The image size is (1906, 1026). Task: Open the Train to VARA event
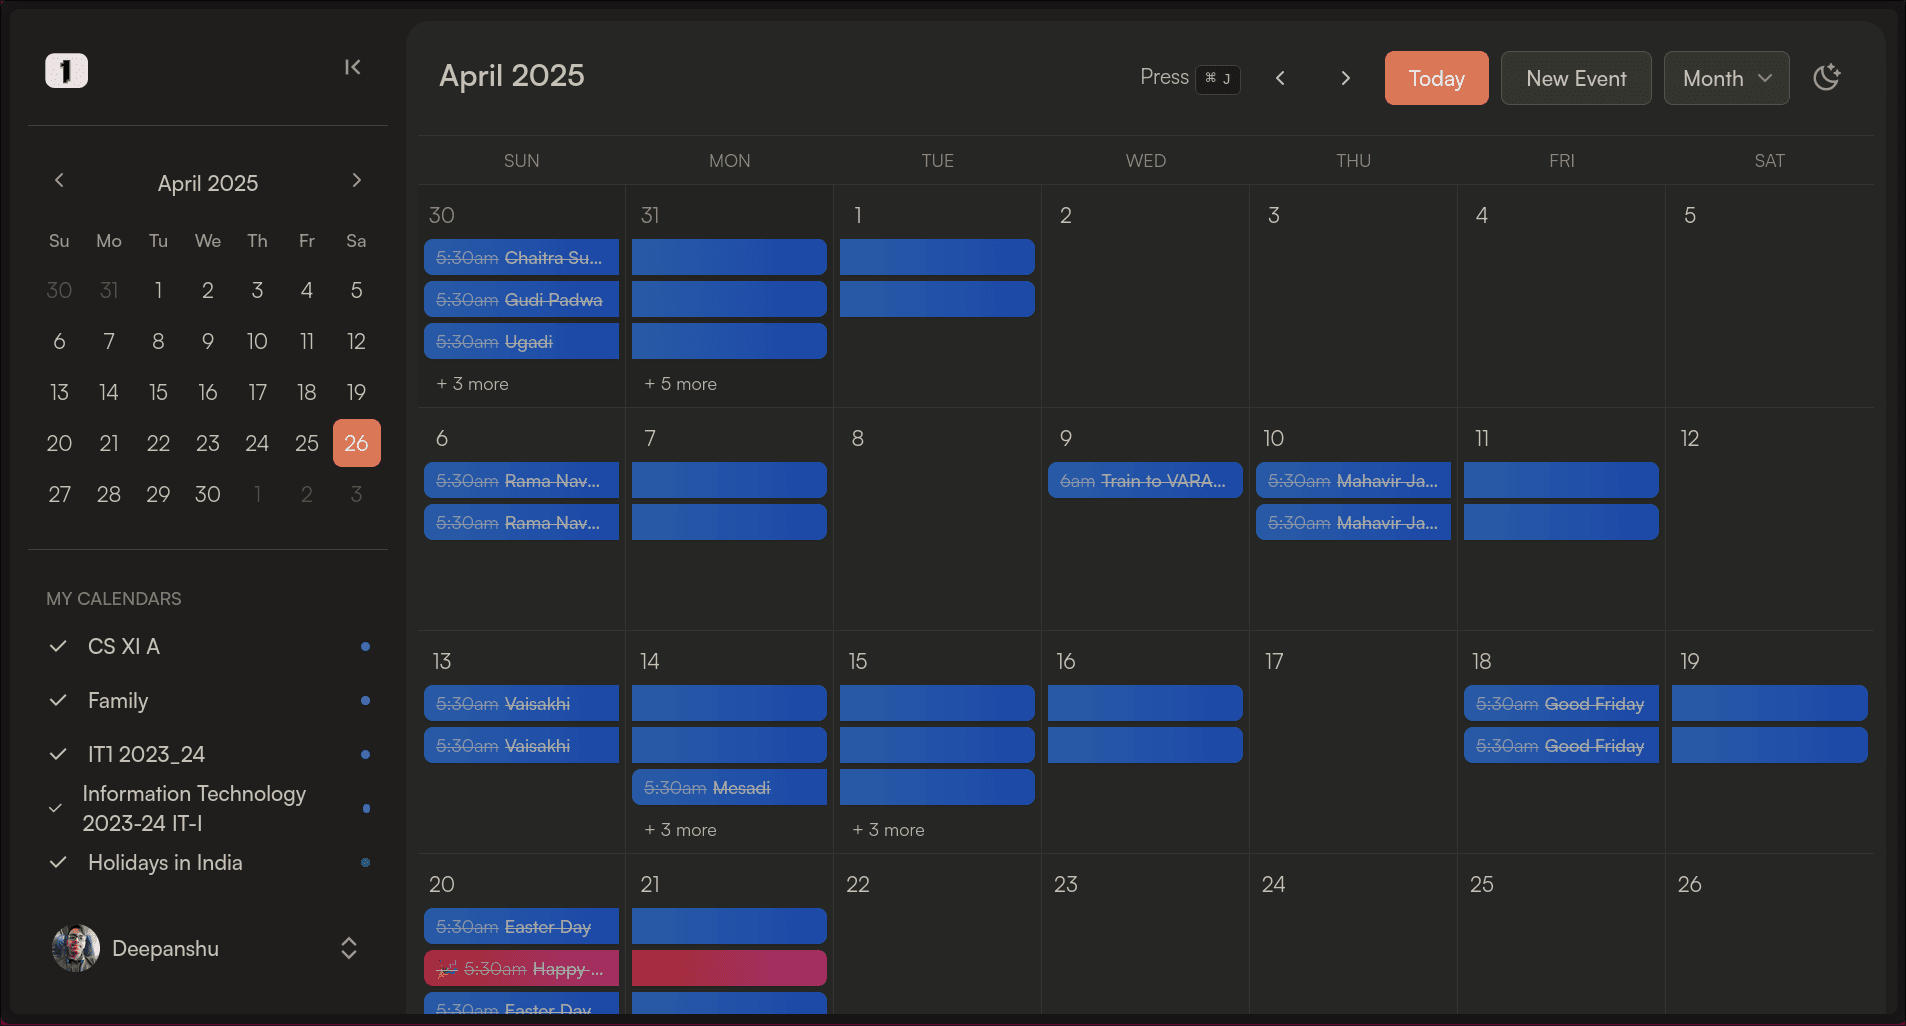(1144, 481)
